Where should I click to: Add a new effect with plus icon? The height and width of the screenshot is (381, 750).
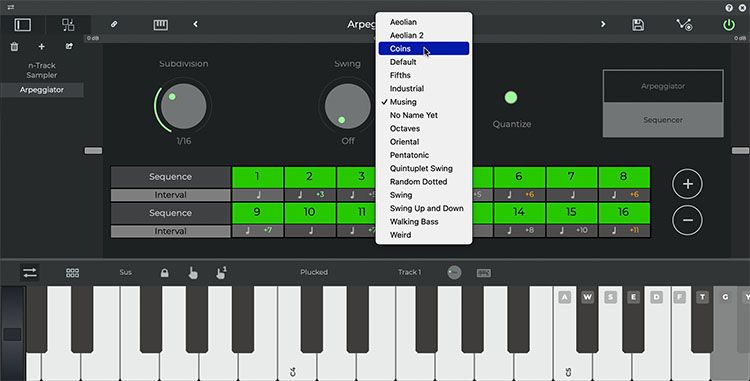[x=42, y=46]
